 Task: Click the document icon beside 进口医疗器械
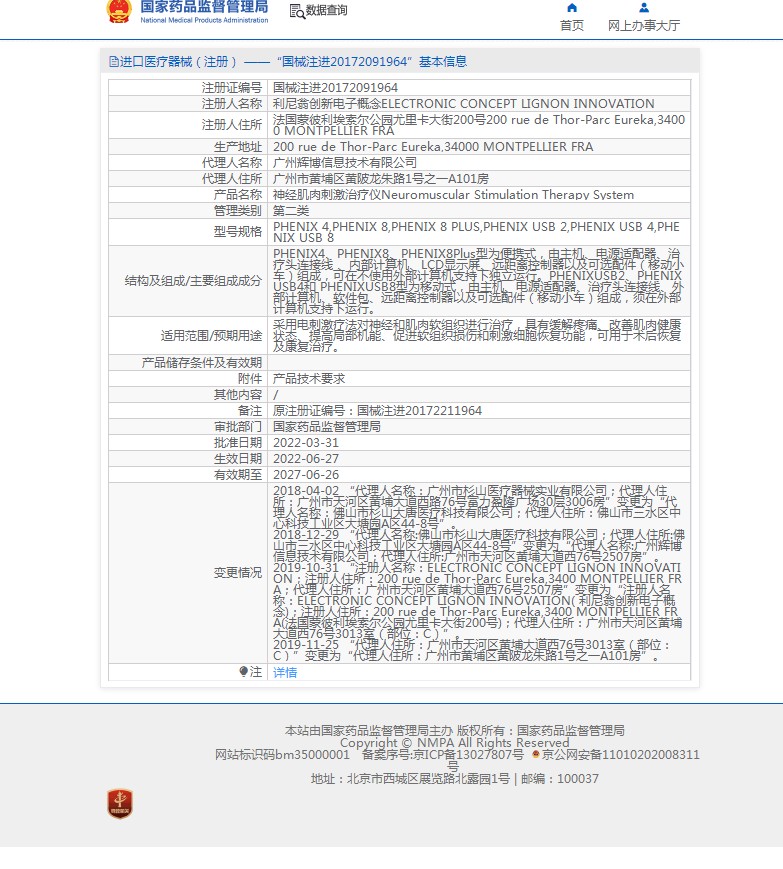click(114, 62)
